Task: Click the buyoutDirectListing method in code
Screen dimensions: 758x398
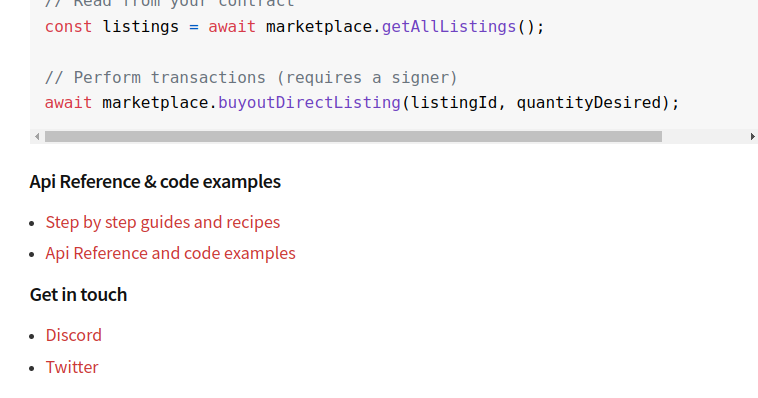Action: click(309, 103)
